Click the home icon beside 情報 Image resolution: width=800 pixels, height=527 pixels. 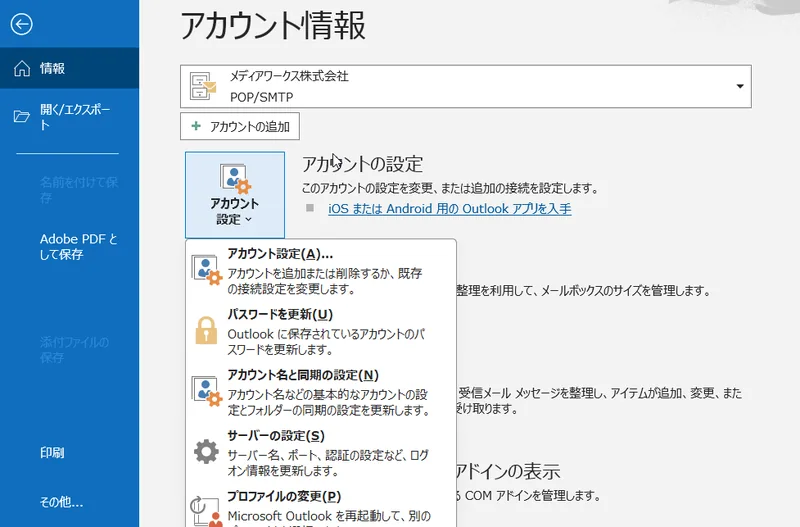point(22,68)
